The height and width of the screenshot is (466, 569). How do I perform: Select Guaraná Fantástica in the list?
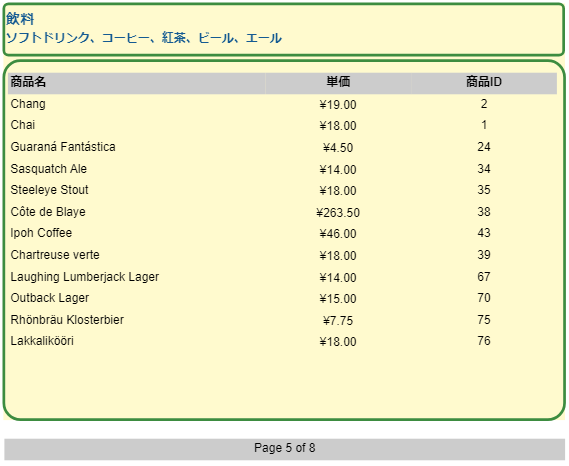click(x=63, y=147)
